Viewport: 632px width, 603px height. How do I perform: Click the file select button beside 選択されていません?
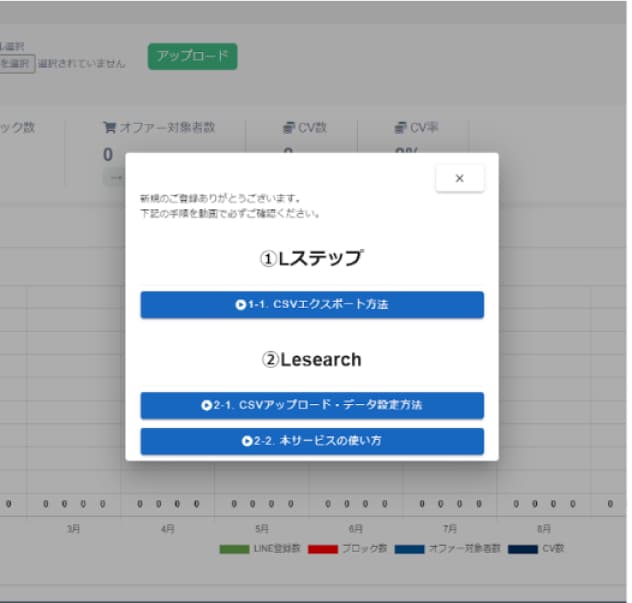[16, 63]
